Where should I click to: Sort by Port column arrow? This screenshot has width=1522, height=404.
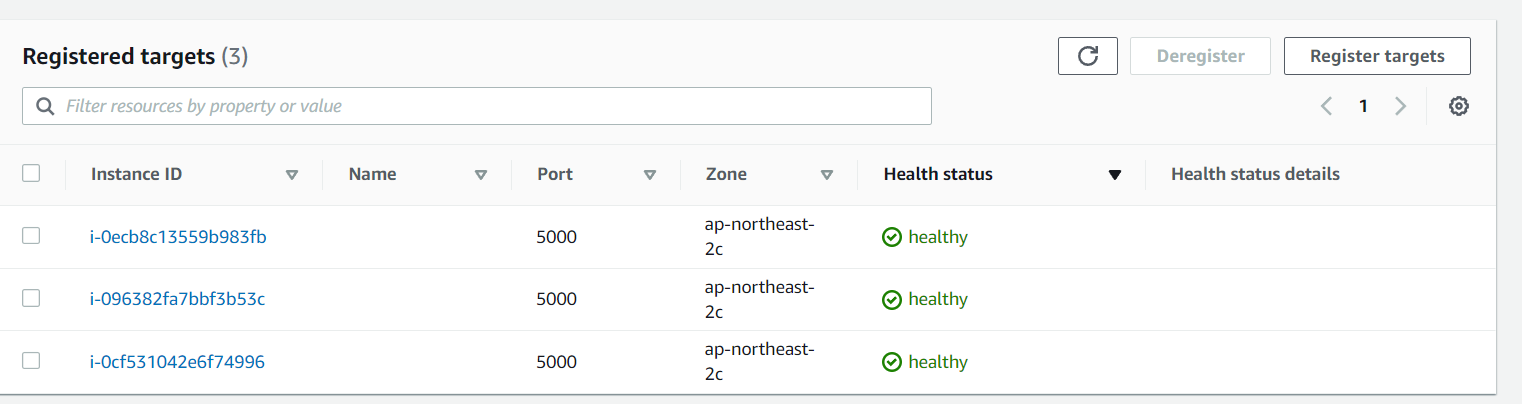[650, 175]
